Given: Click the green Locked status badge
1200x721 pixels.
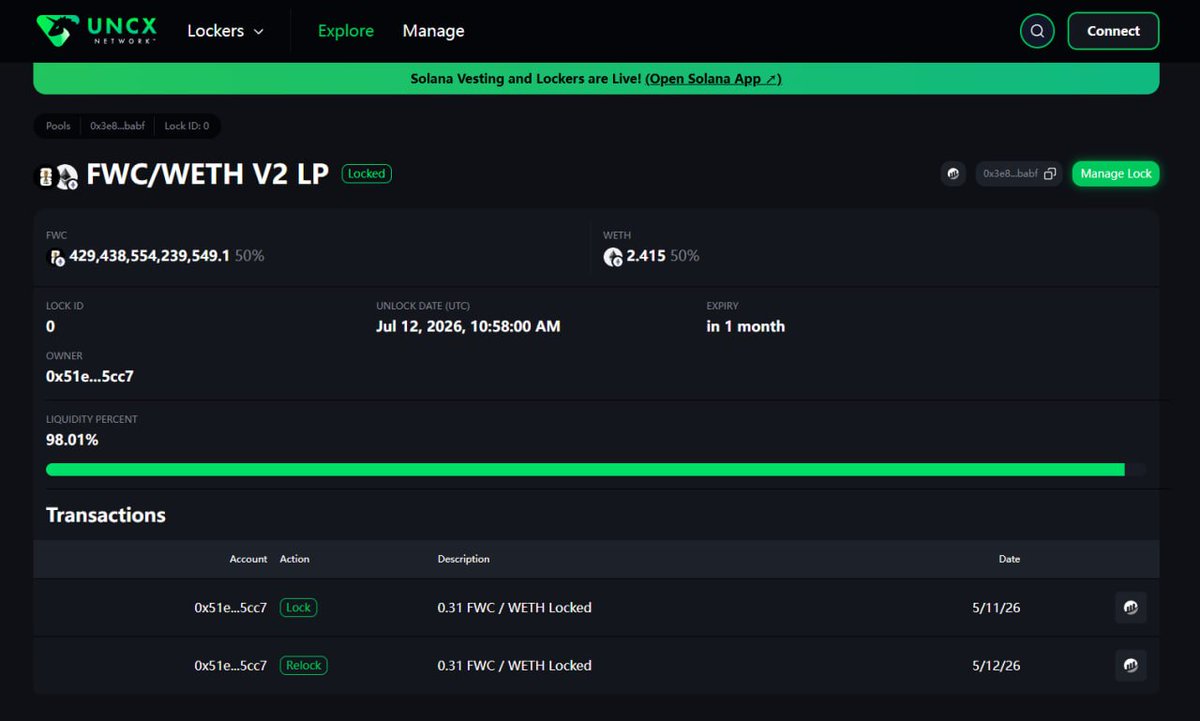Looking at the screenshot, I should pos(367,174).
